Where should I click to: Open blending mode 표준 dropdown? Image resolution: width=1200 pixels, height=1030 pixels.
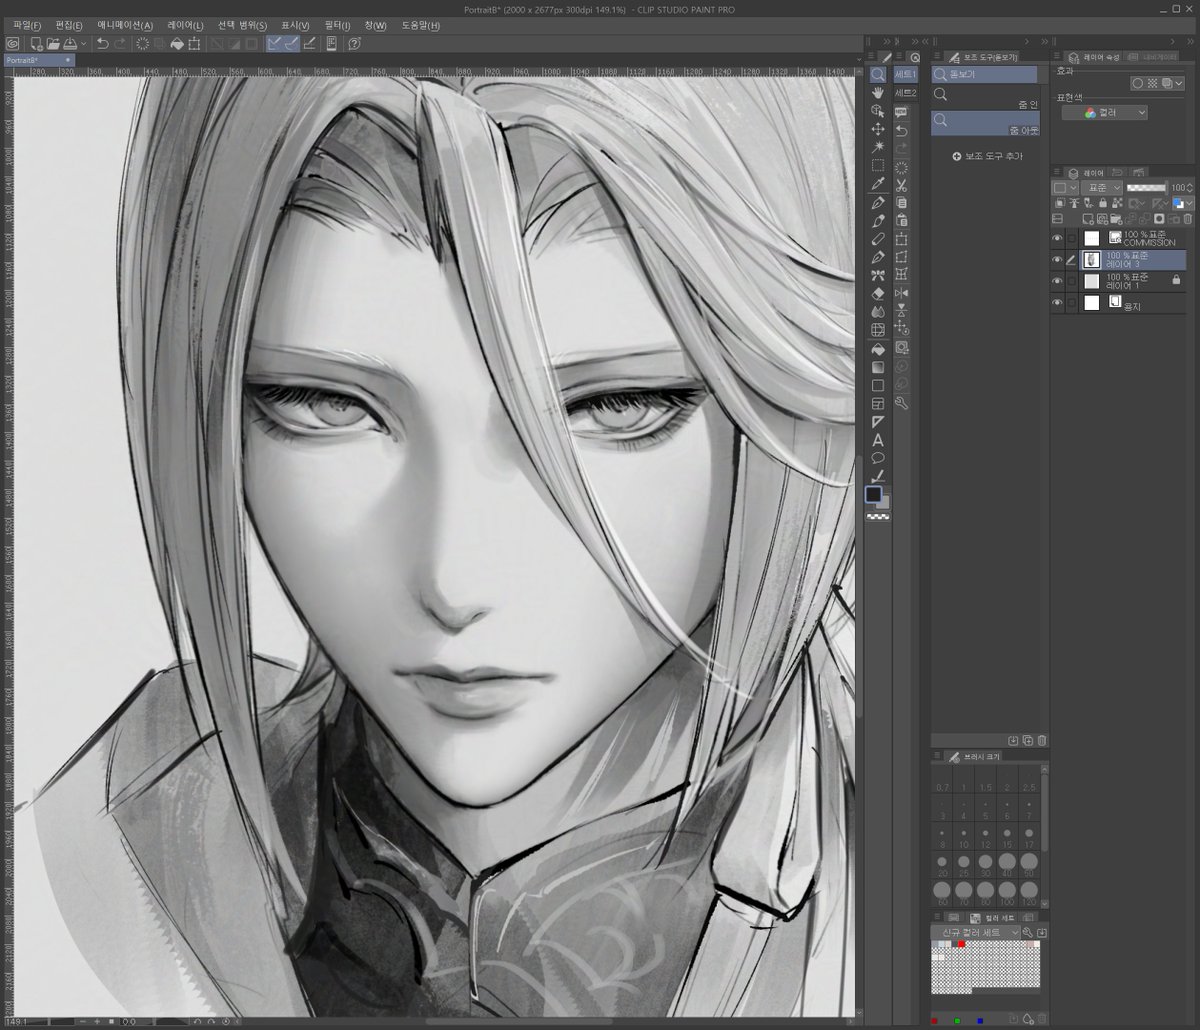pos(1101,187)
